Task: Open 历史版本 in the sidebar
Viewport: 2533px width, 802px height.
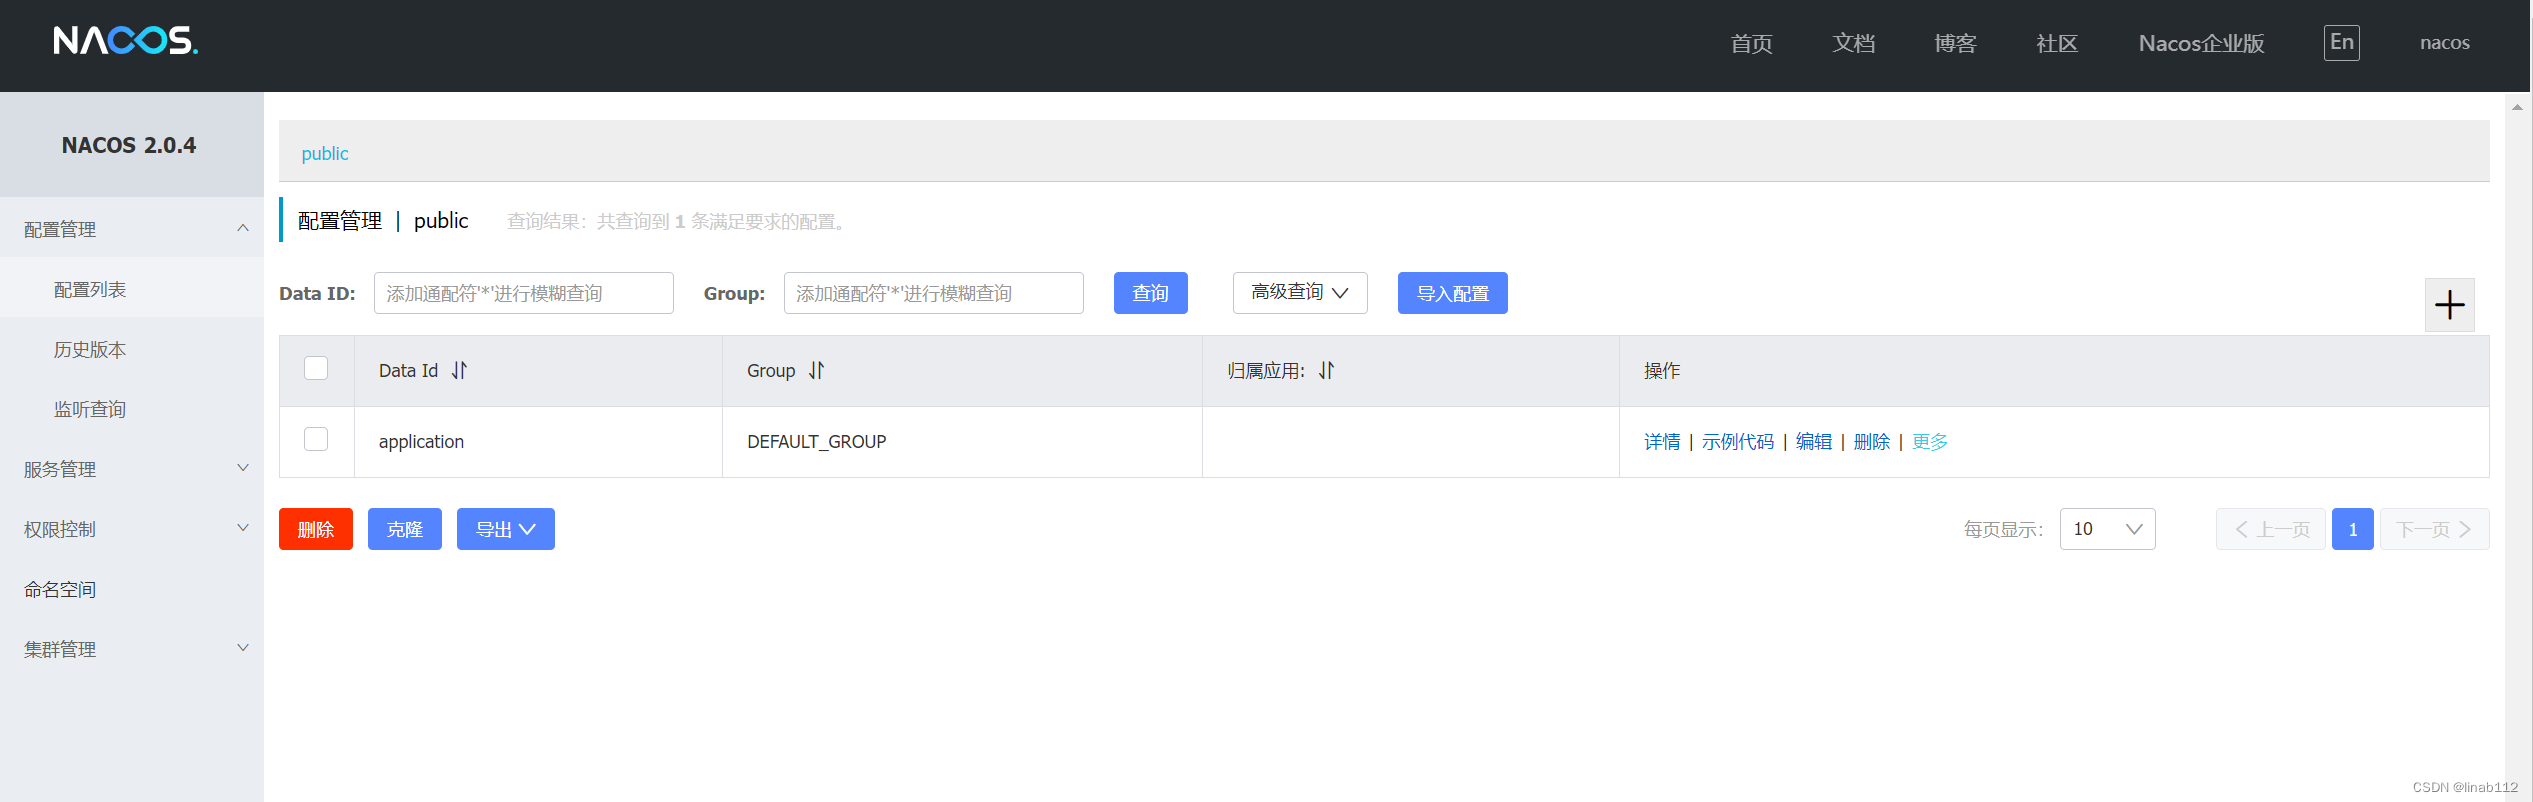Action: 132,349
